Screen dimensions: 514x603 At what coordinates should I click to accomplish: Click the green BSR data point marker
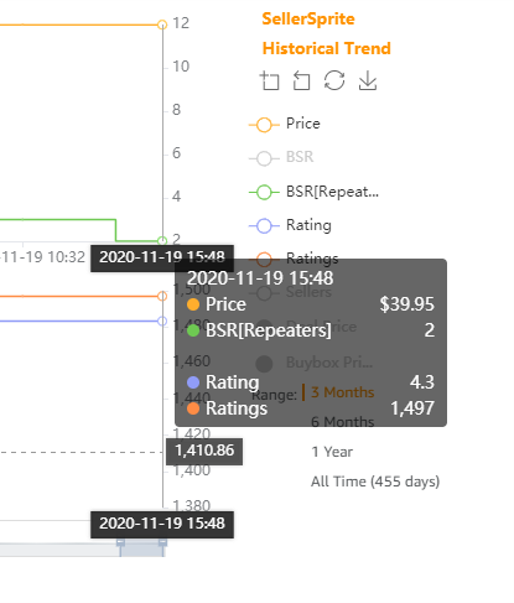[x=162, y=241]
